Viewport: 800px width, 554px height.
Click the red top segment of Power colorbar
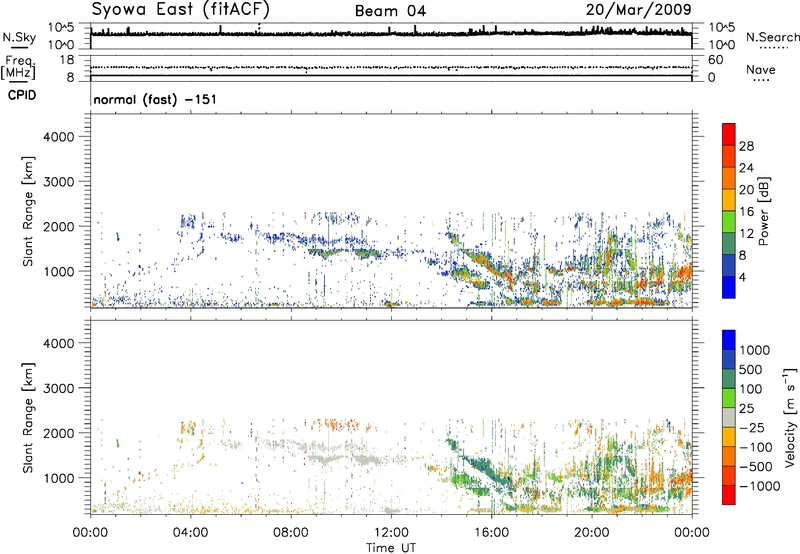pos(729,134)
